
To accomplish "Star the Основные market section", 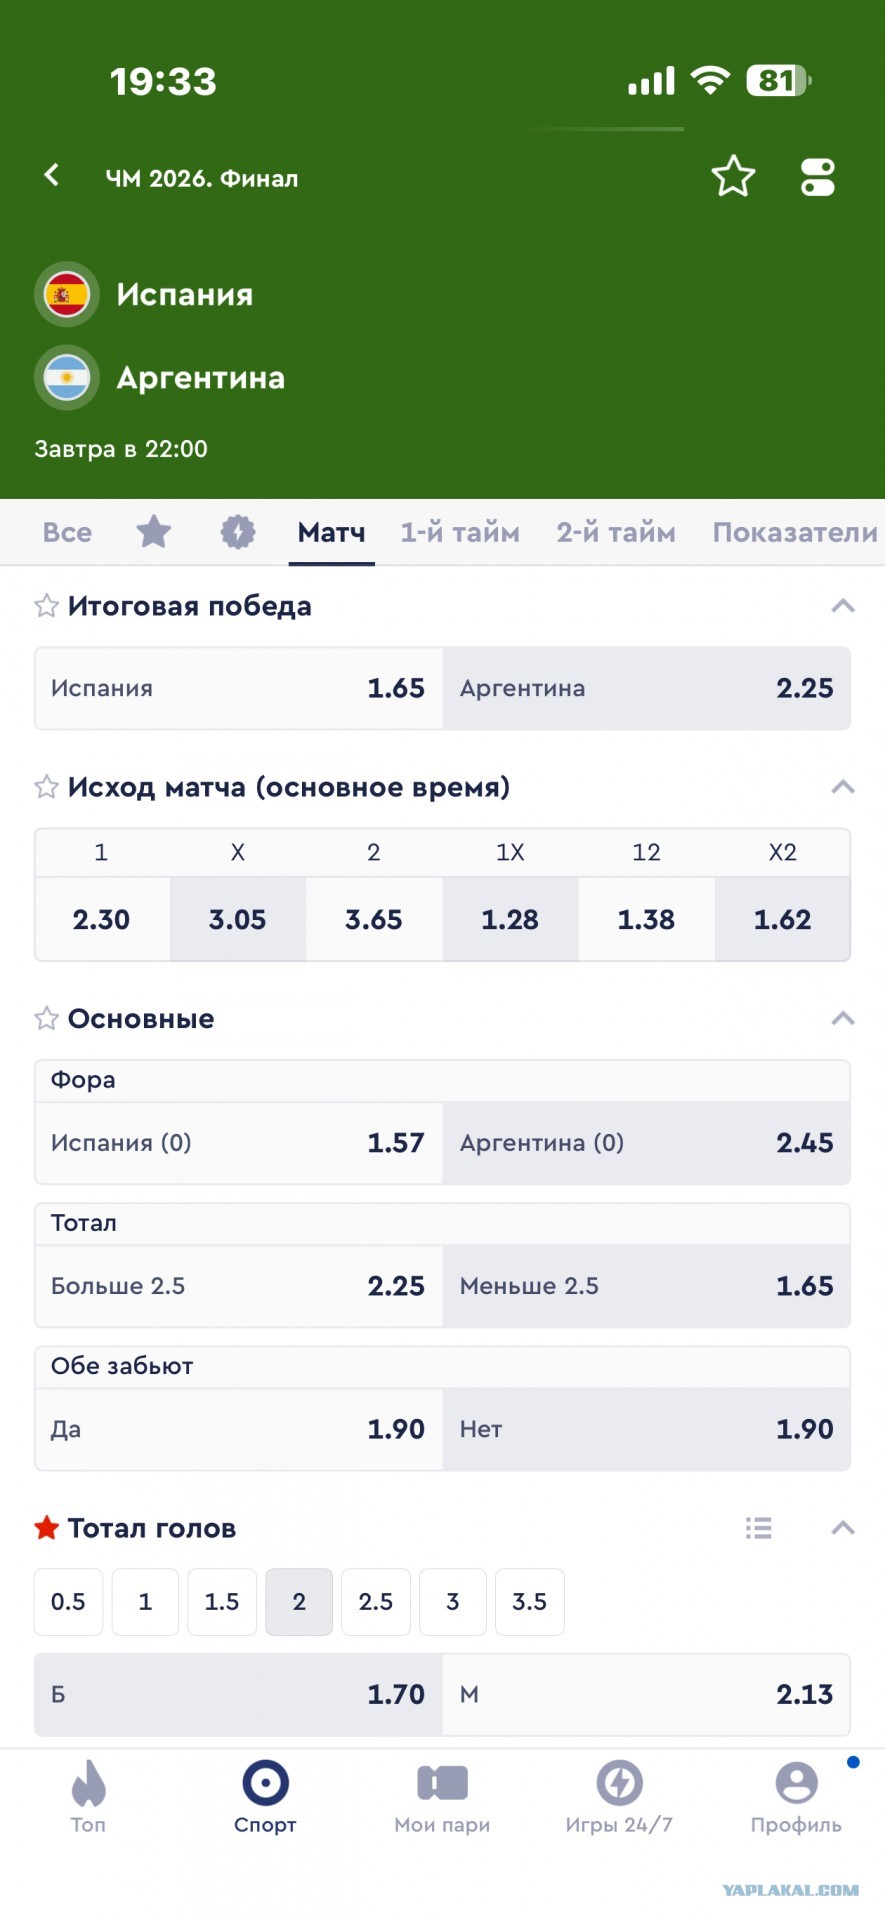I will pyautogui.click(x=46, y=1019).
